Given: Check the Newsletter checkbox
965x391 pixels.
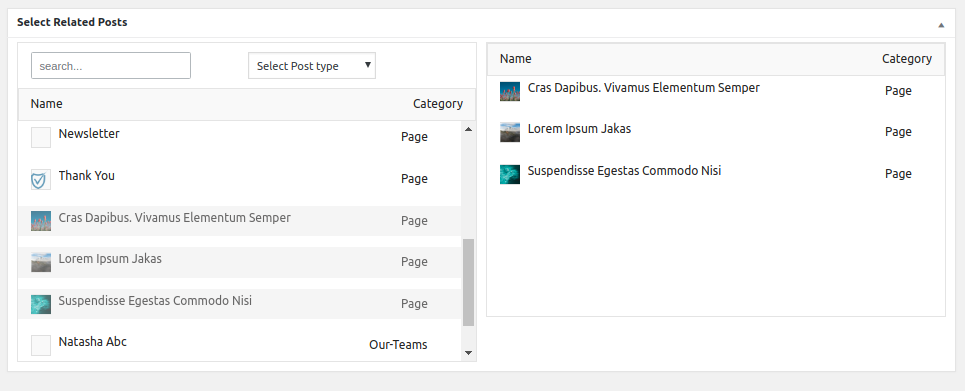Looking at the screenshot, I should (x=41, y=138).
